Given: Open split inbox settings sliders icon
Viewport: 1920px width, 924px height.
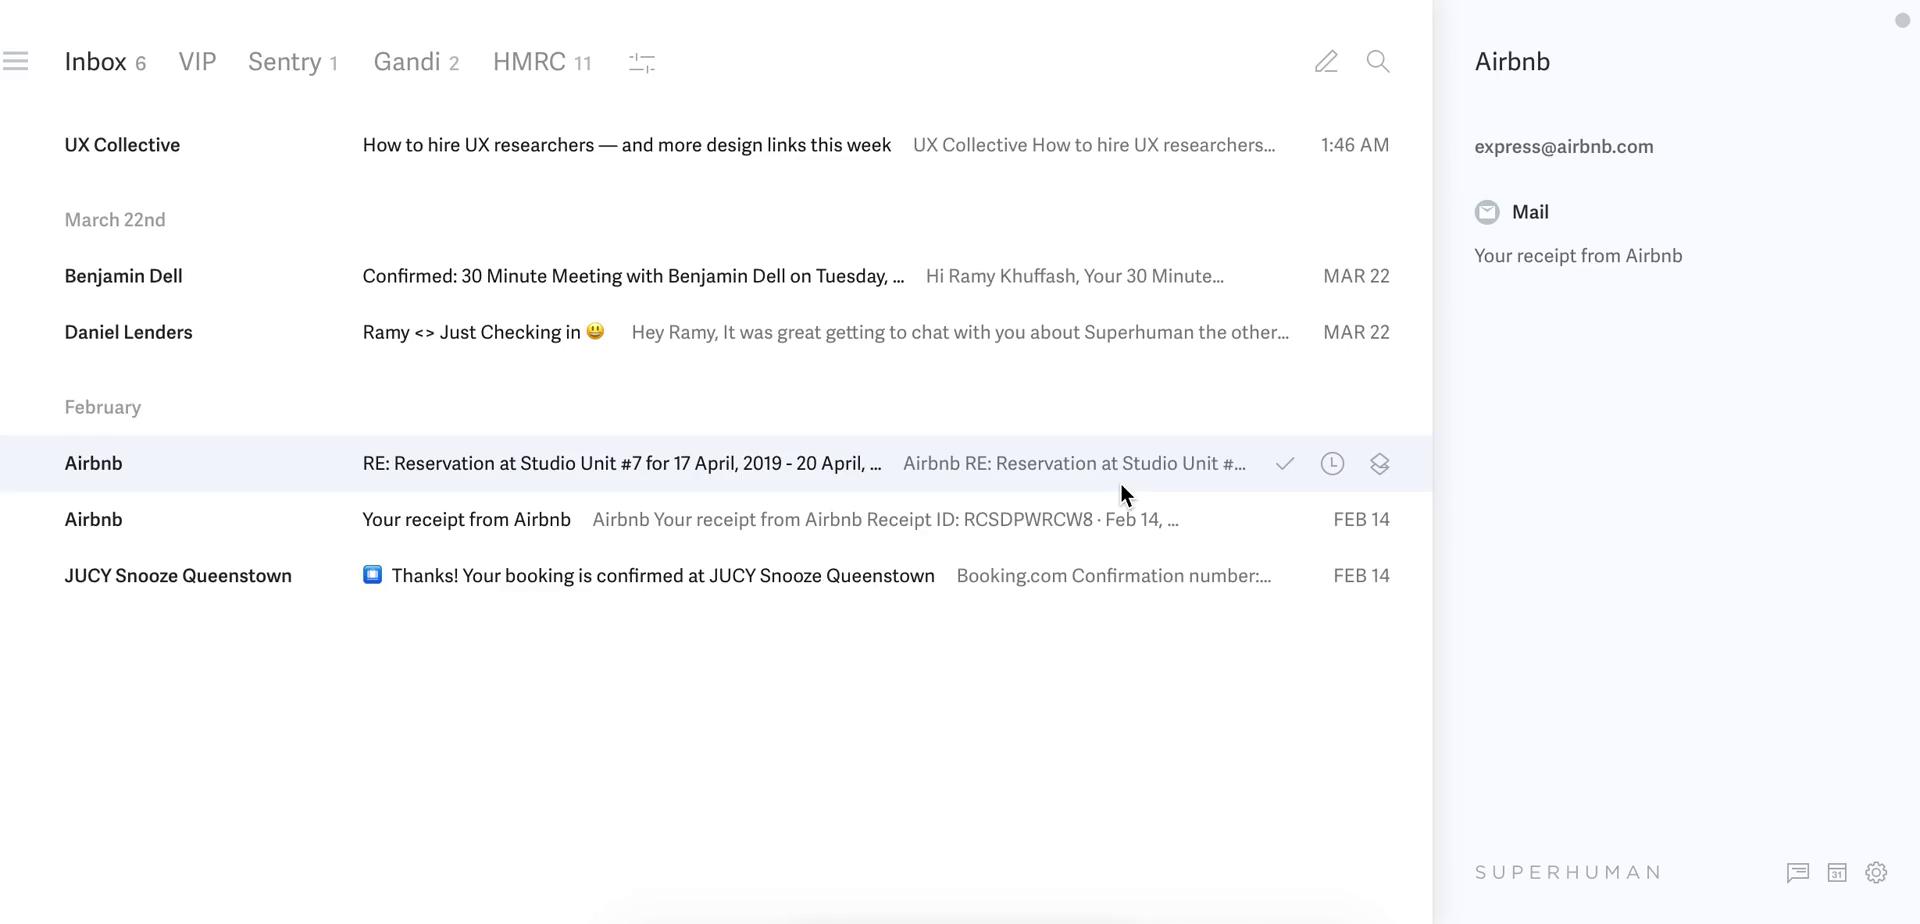Looking at the screenshot, I should (642, 63).
